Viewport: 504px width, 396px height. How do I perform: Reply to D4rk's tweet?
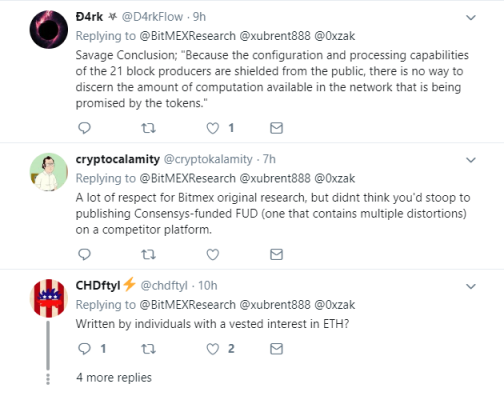point(84,128)
